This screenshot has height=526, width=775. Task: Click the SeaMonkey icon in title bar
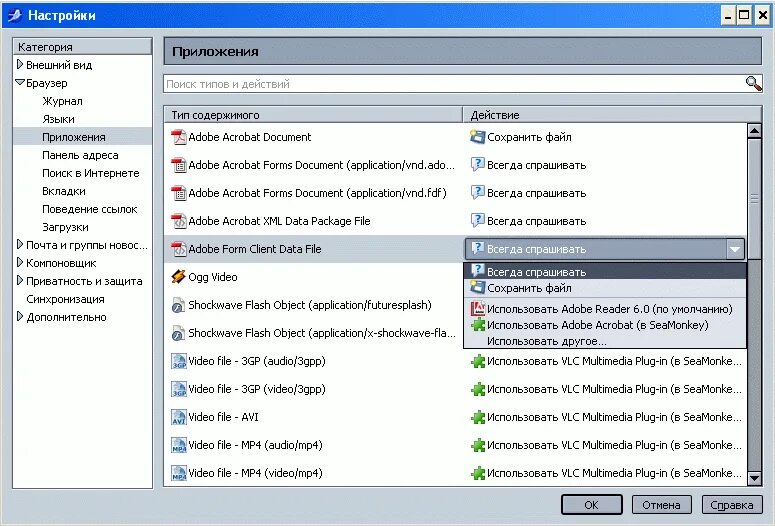tap(14, 15)
